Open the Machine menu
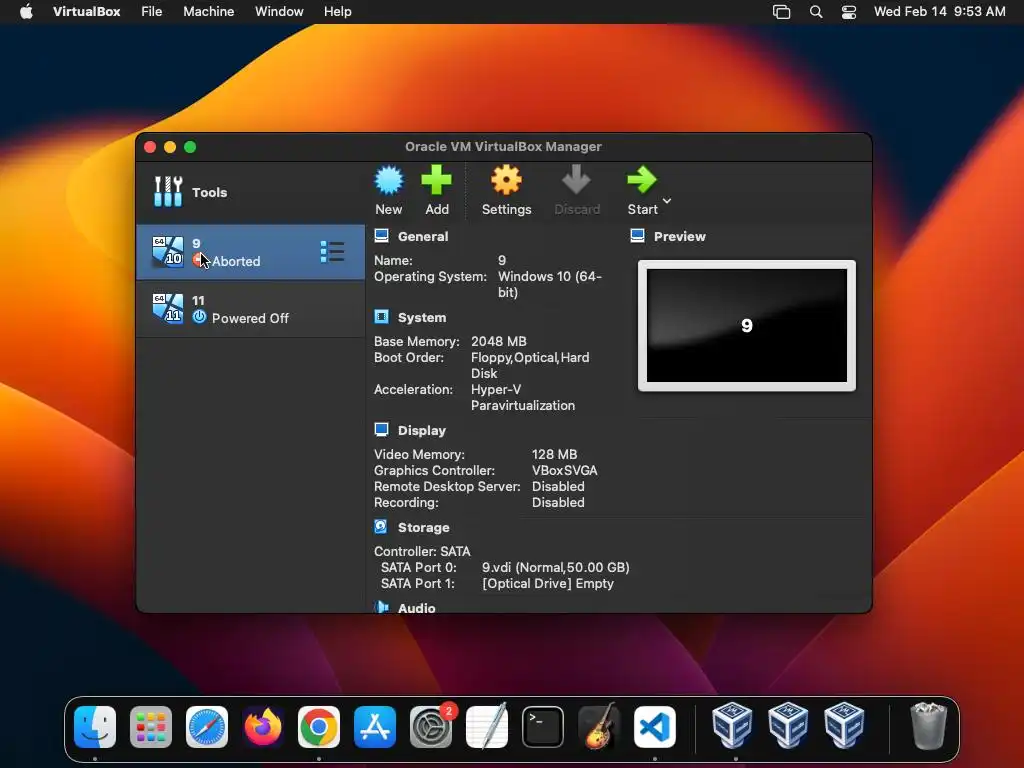 (208, 12)
